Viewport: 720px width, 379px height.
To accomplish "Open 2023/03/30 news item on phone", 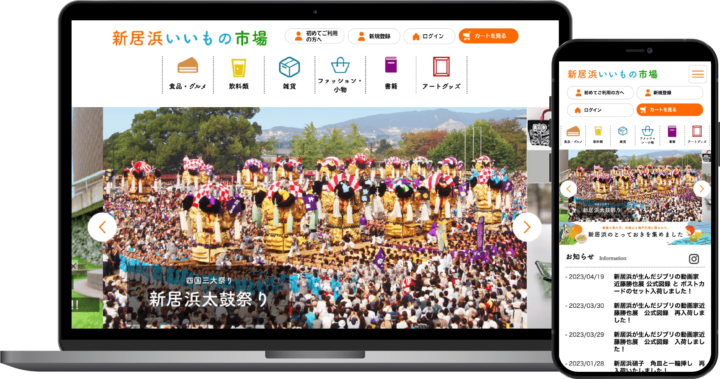I will coord(635,312).
